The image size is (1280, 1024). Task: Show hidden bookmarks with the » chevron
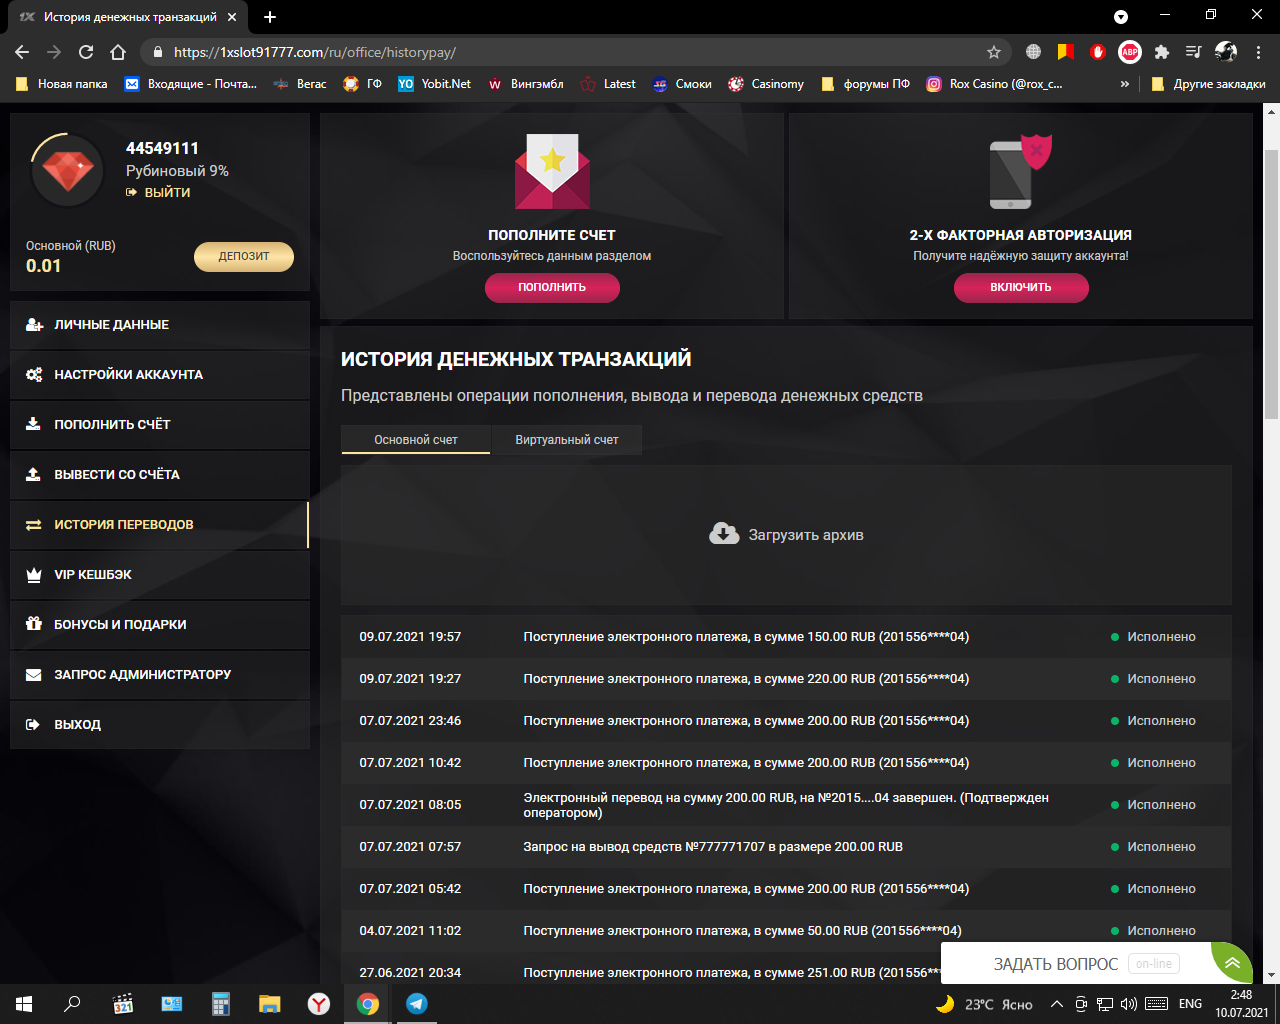coord(1125,84)
